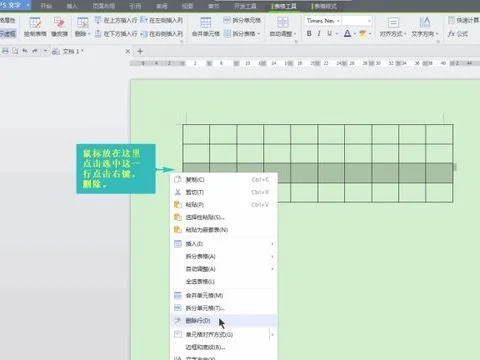Insert column to right (在右侧插入列)
Viewport: 480px width, 360px height.
click(x=161, y=34)
